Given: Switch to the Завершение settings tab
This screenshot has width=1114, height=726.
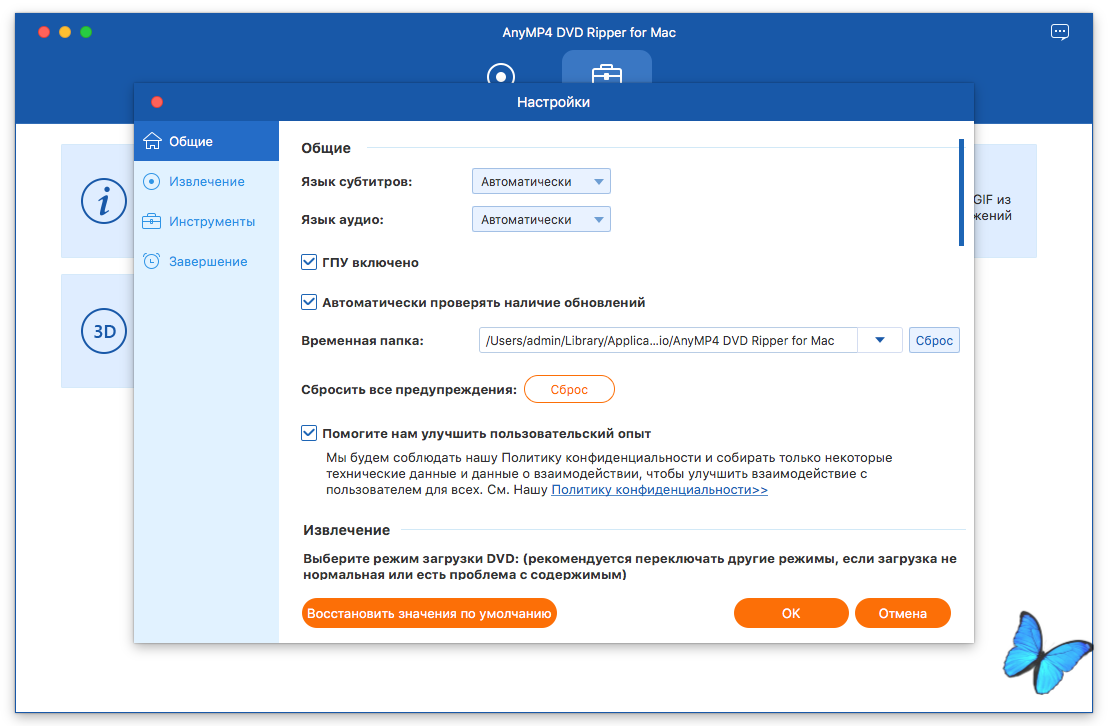Looking at the screenshot, I should click(x=207, y=261).
